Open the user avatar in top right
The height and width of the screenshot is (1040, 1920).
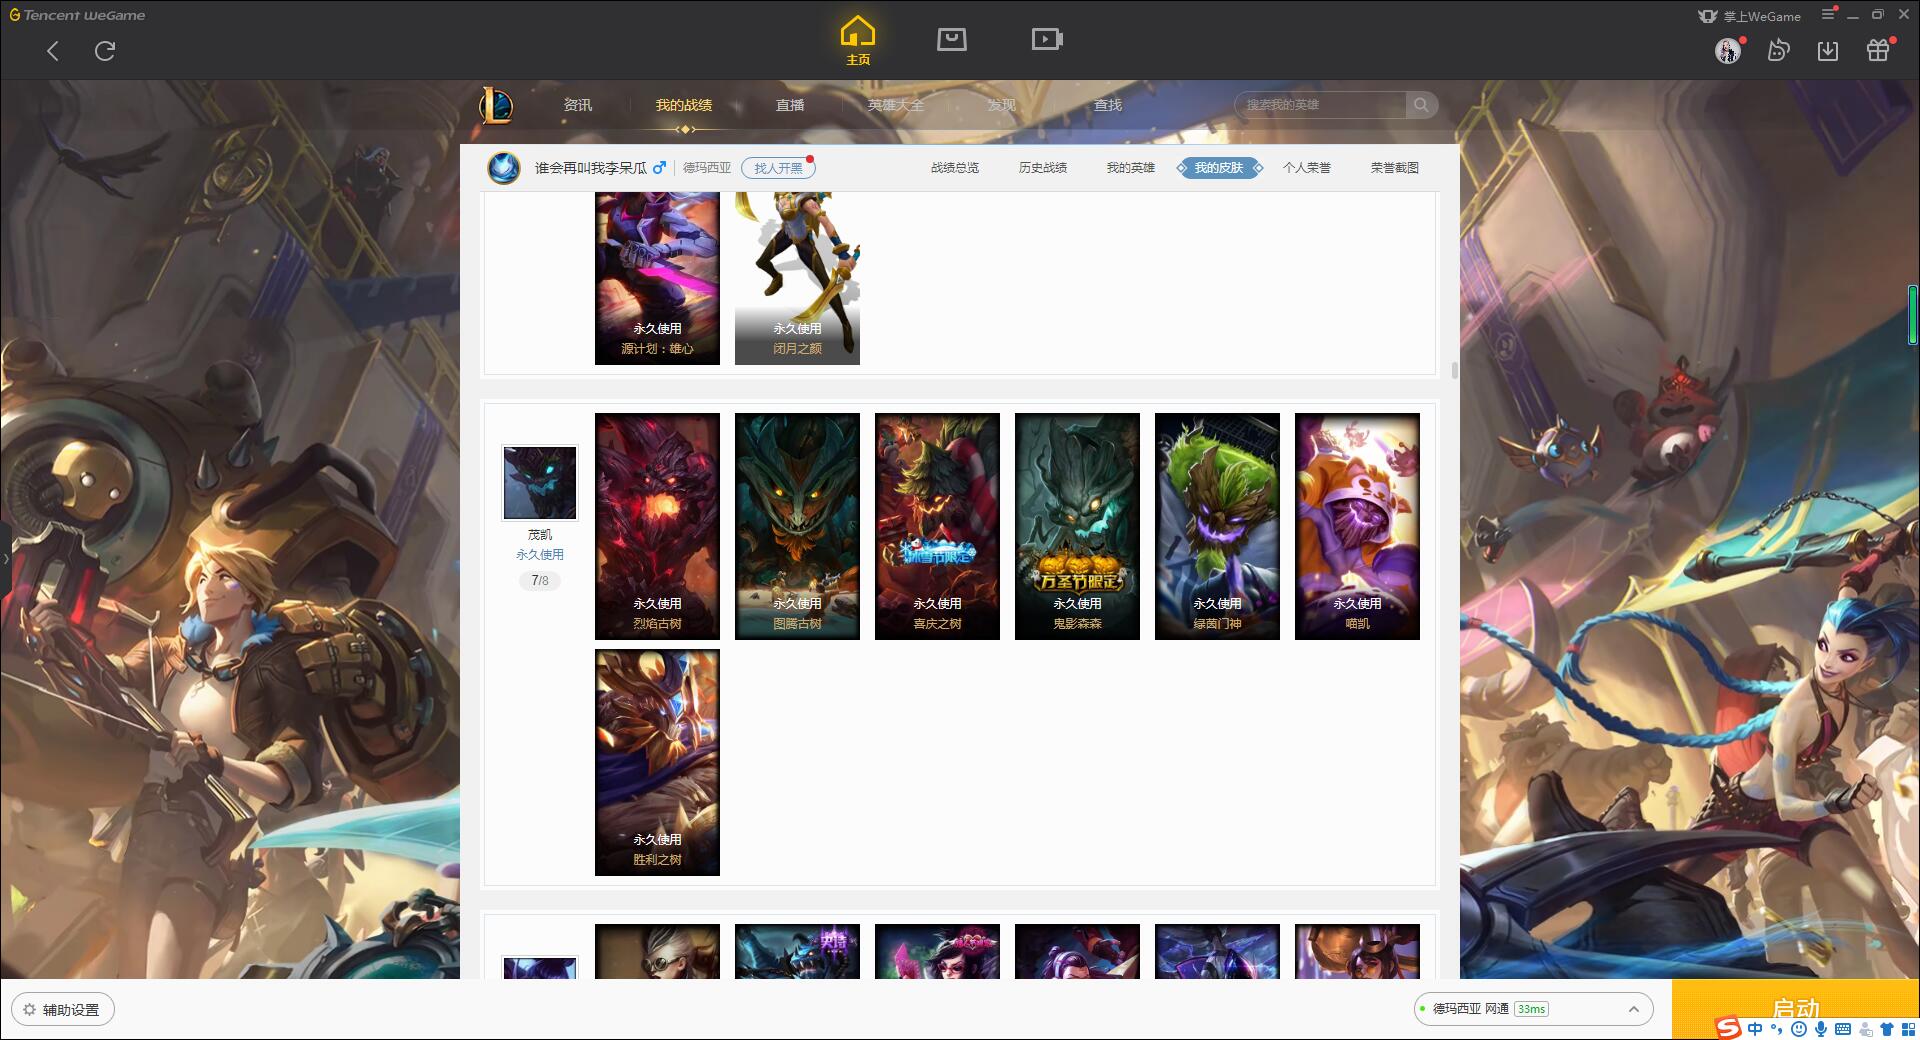tap(1727, 51)
